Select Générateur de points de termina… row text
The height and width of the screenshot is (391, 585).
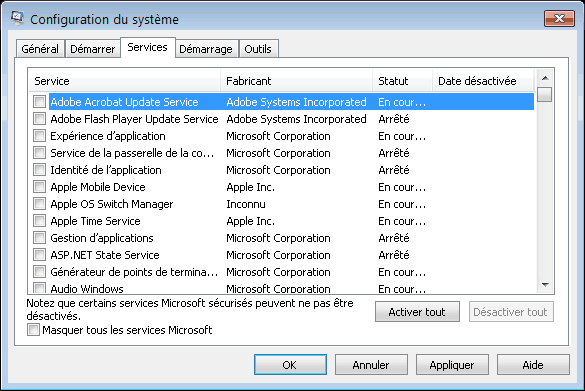tap(134, 272)
